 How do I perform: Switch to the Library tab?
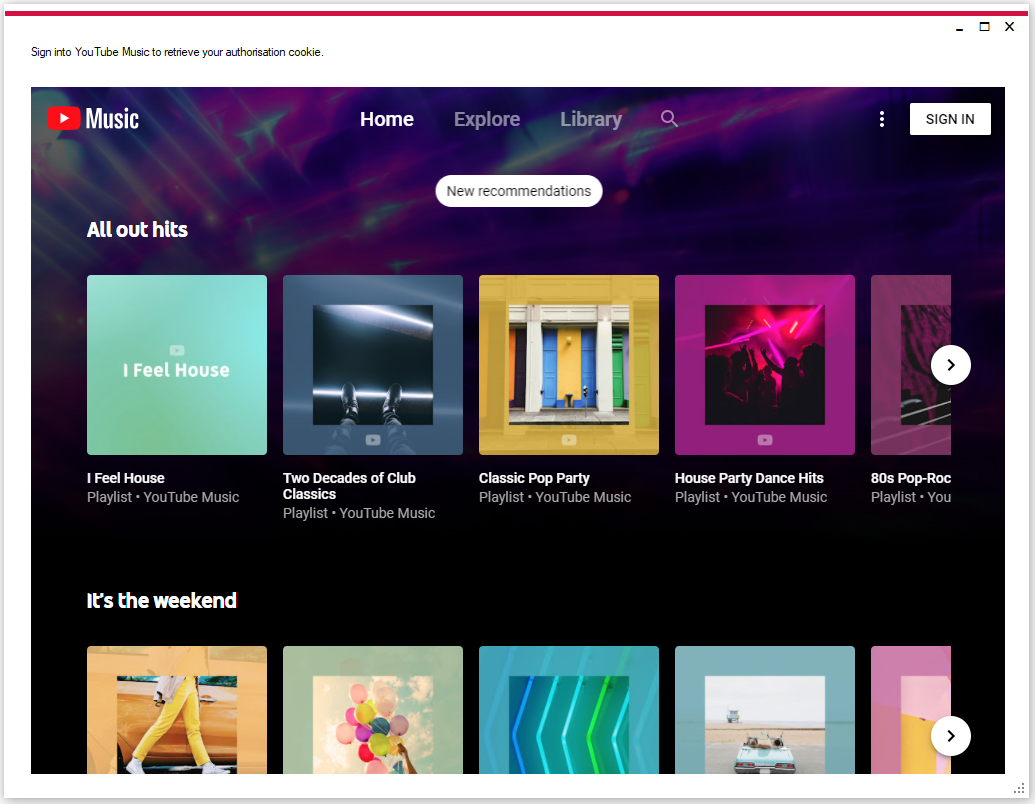pyautogui.click(x=591, y=119)
